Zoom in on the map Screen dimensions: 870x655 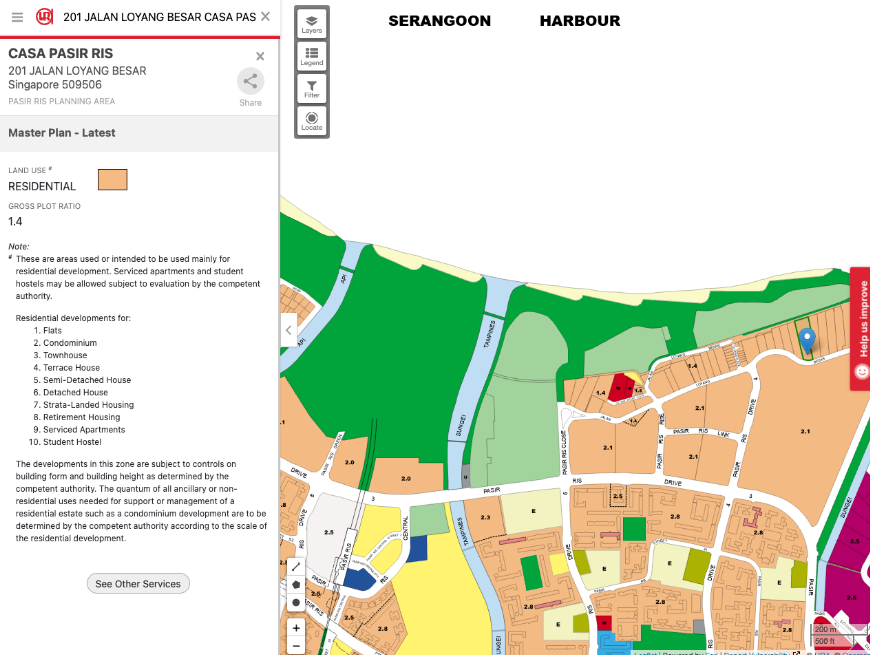click(x=296, y=628)
